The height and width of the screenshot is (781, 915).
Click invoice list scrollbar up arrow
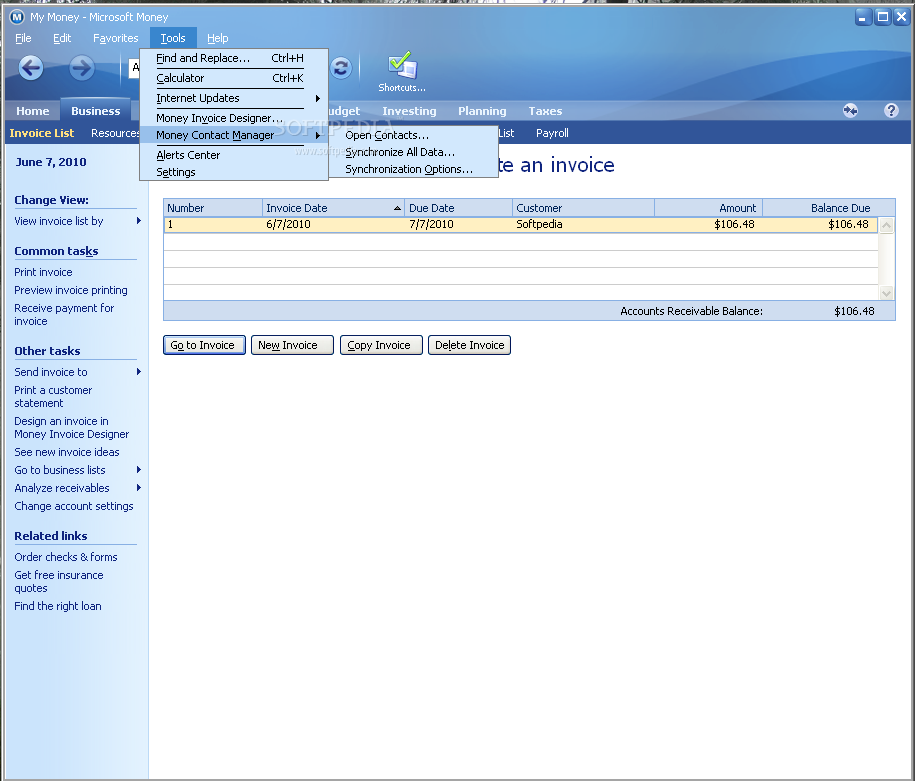886,225
